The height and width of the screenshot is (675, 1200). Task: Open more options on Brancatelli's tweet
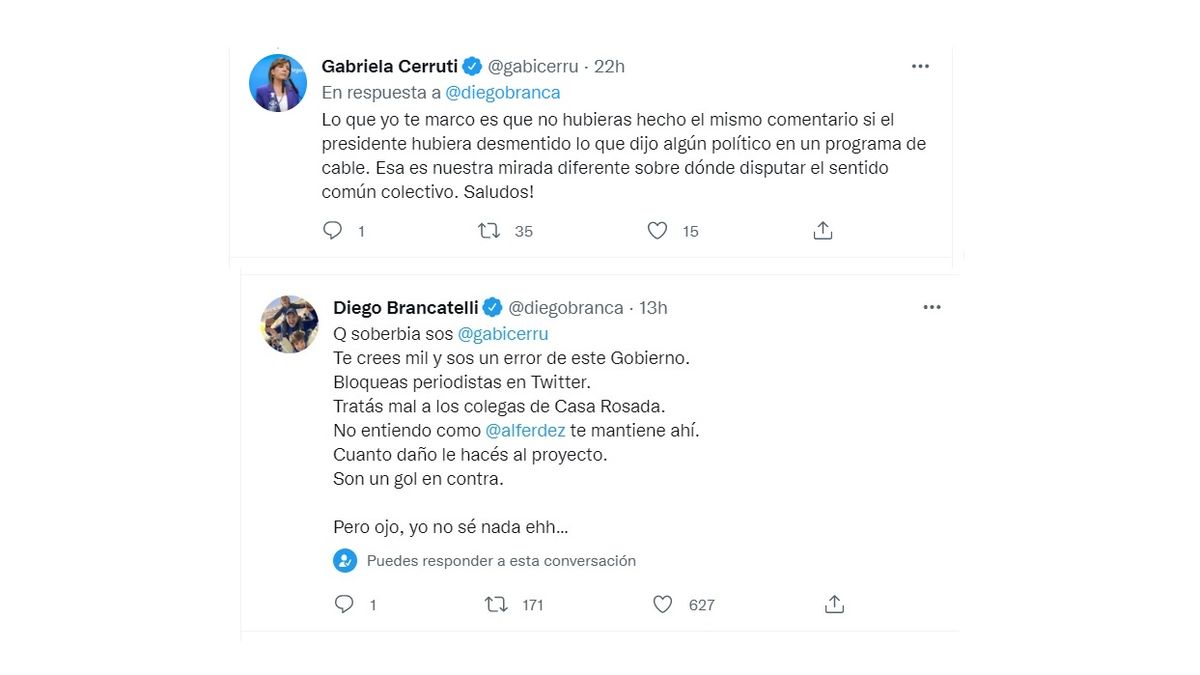click(x=932, y=307)
